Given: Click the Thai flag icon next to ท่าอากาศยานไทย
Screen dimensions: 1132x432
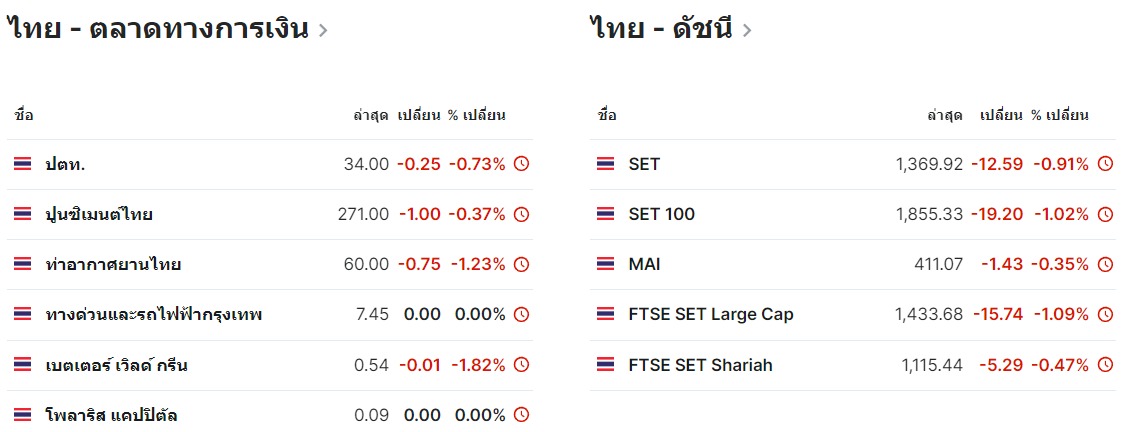Looking at the screenshot, I should (x=22, y=264).
